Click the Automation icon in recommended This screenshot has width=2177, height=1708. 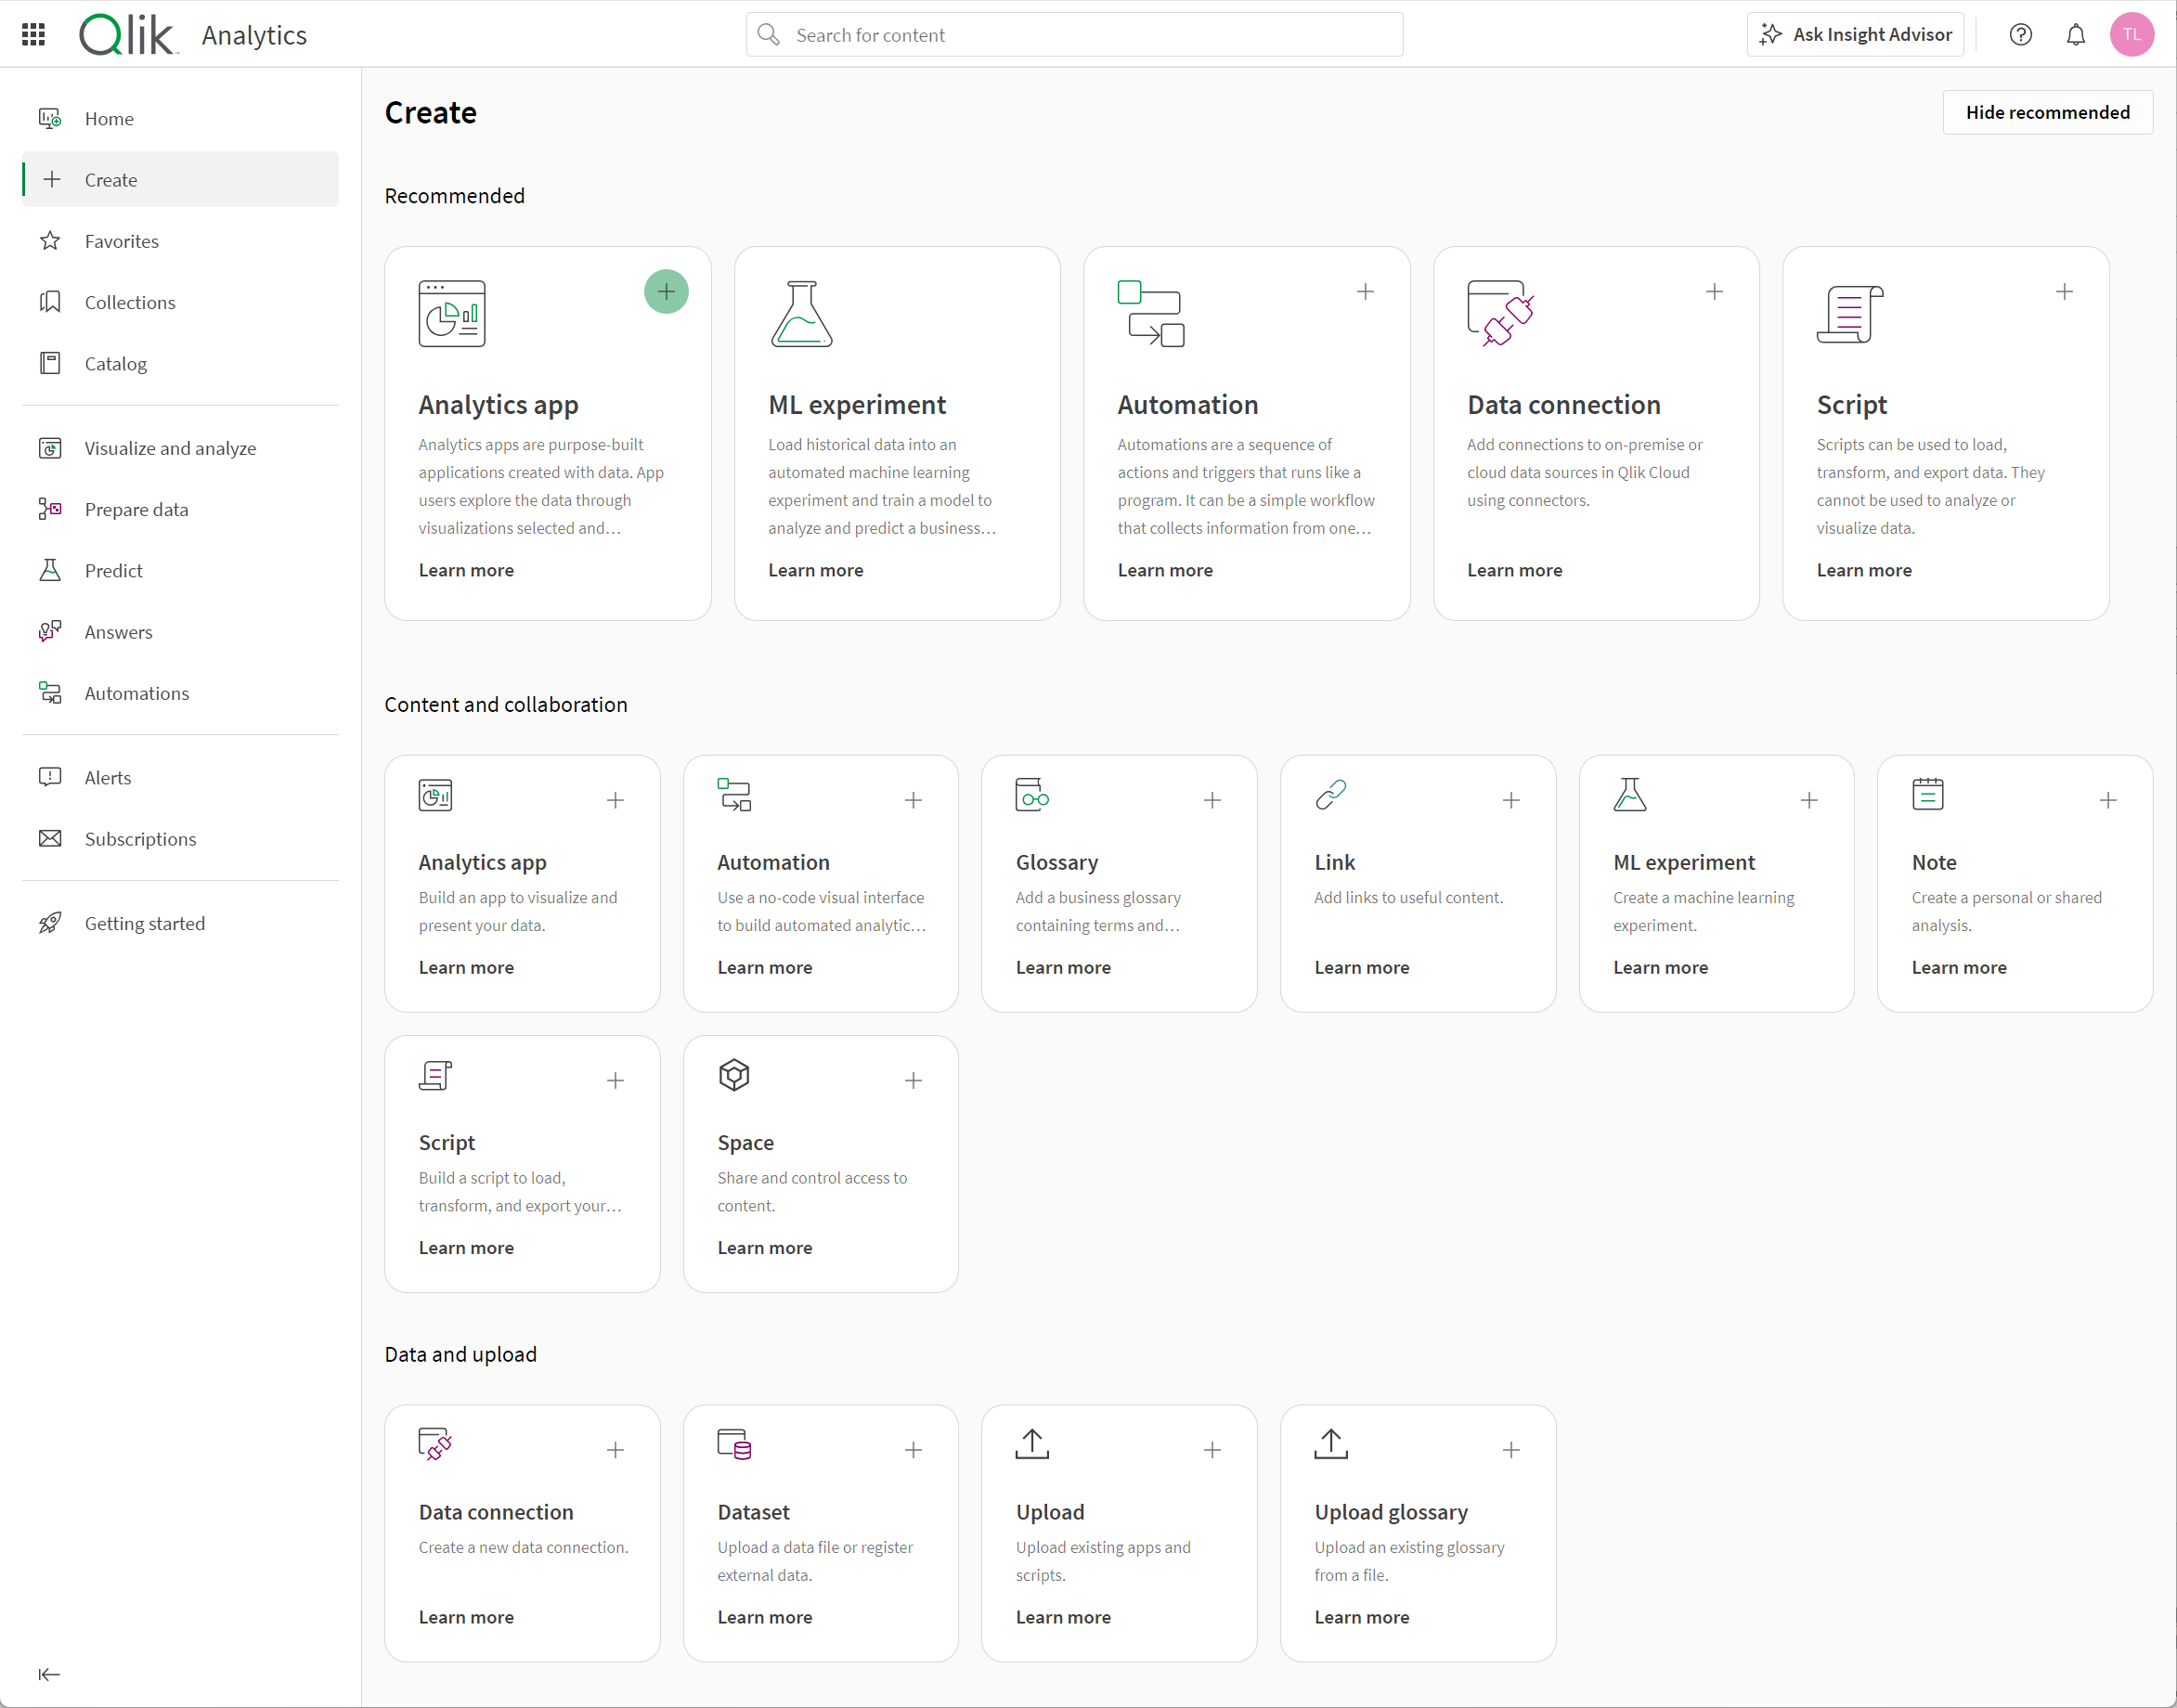(1150, 313)
